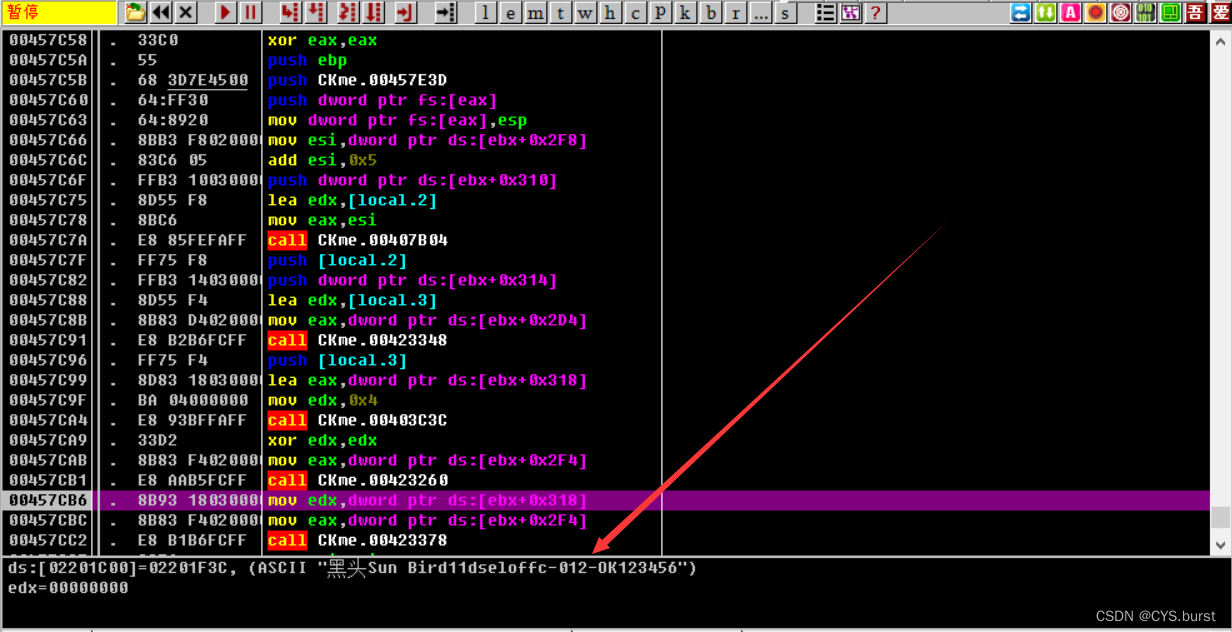Open the Handles window

click(x=610, y=13)
